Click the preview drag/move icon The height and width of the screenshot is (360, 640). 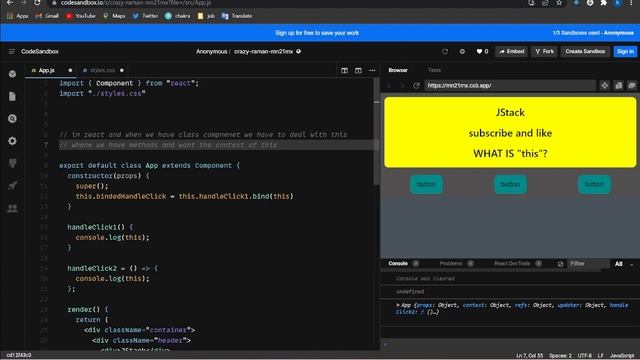[604, 85]
